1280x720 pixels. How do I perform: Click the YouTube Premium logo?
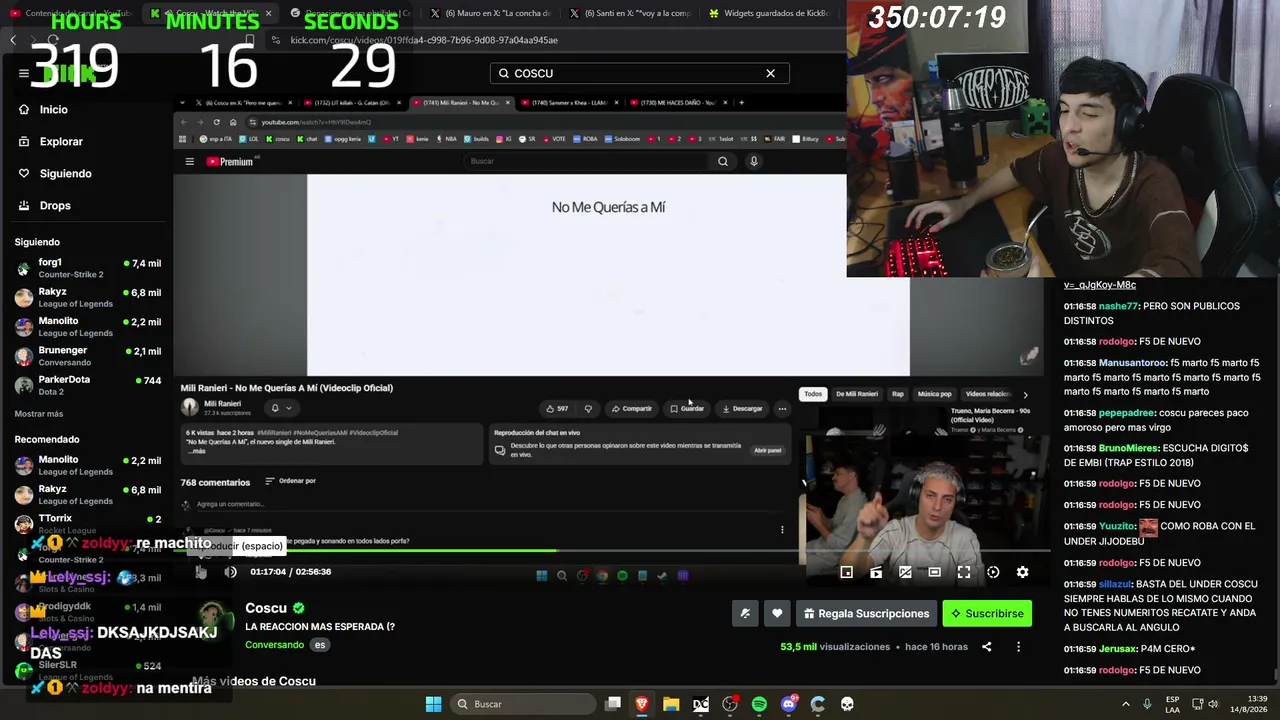click(x=230, y=161)
